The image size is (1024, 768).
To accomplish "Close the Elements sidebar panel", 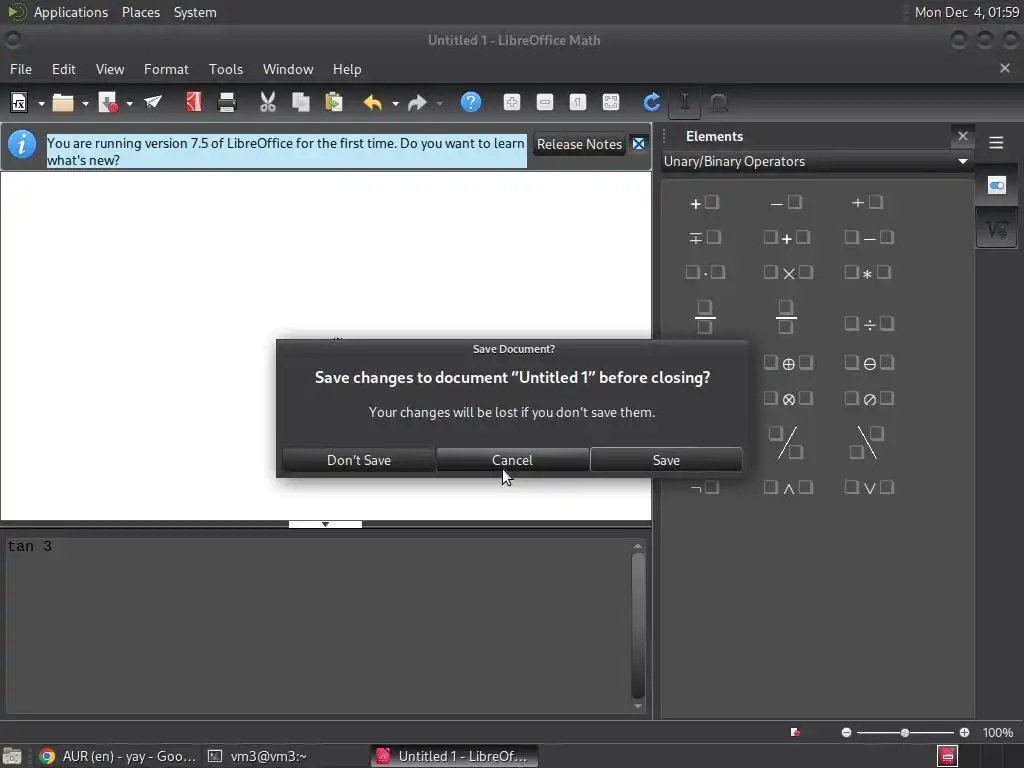I will click(963, 136).
